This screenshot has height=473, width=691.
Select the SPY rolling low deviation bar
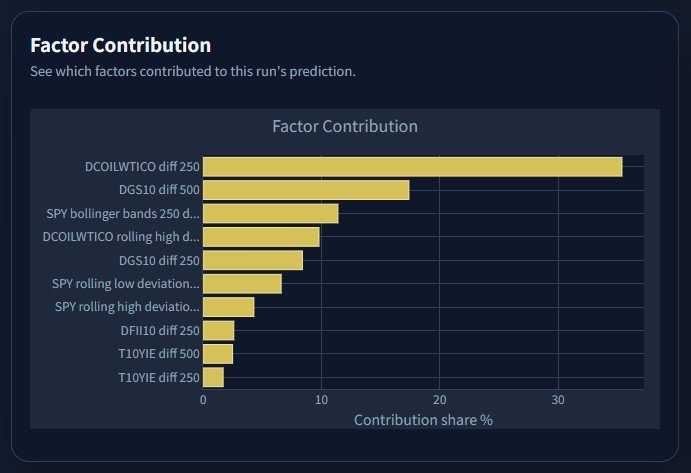point(242,284)
